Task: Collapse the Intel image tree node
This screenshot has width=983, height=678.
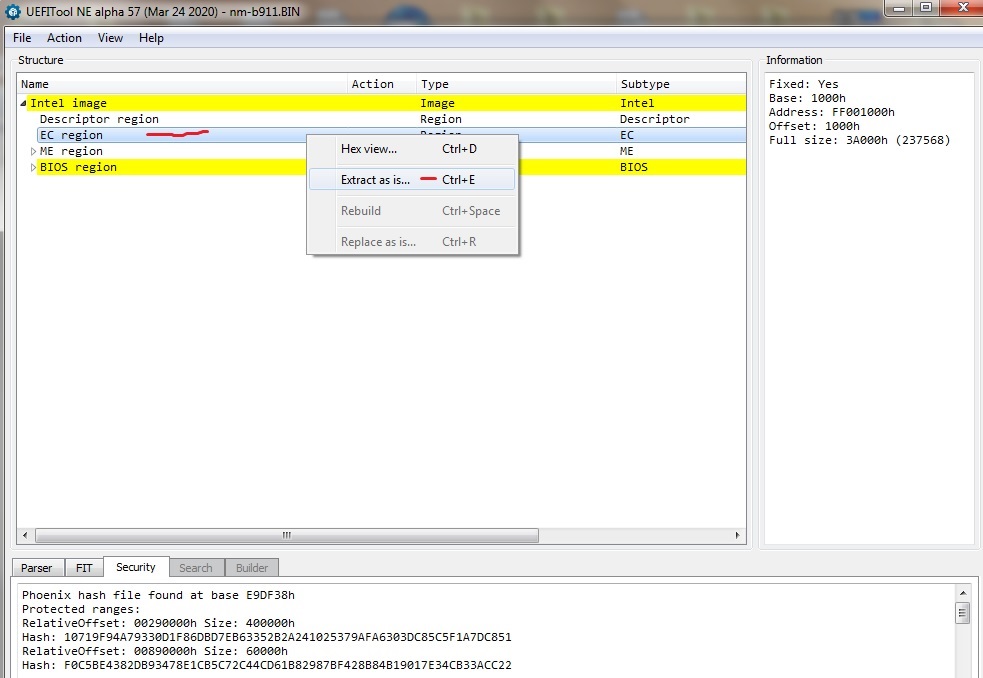Action: click(24, 103)
